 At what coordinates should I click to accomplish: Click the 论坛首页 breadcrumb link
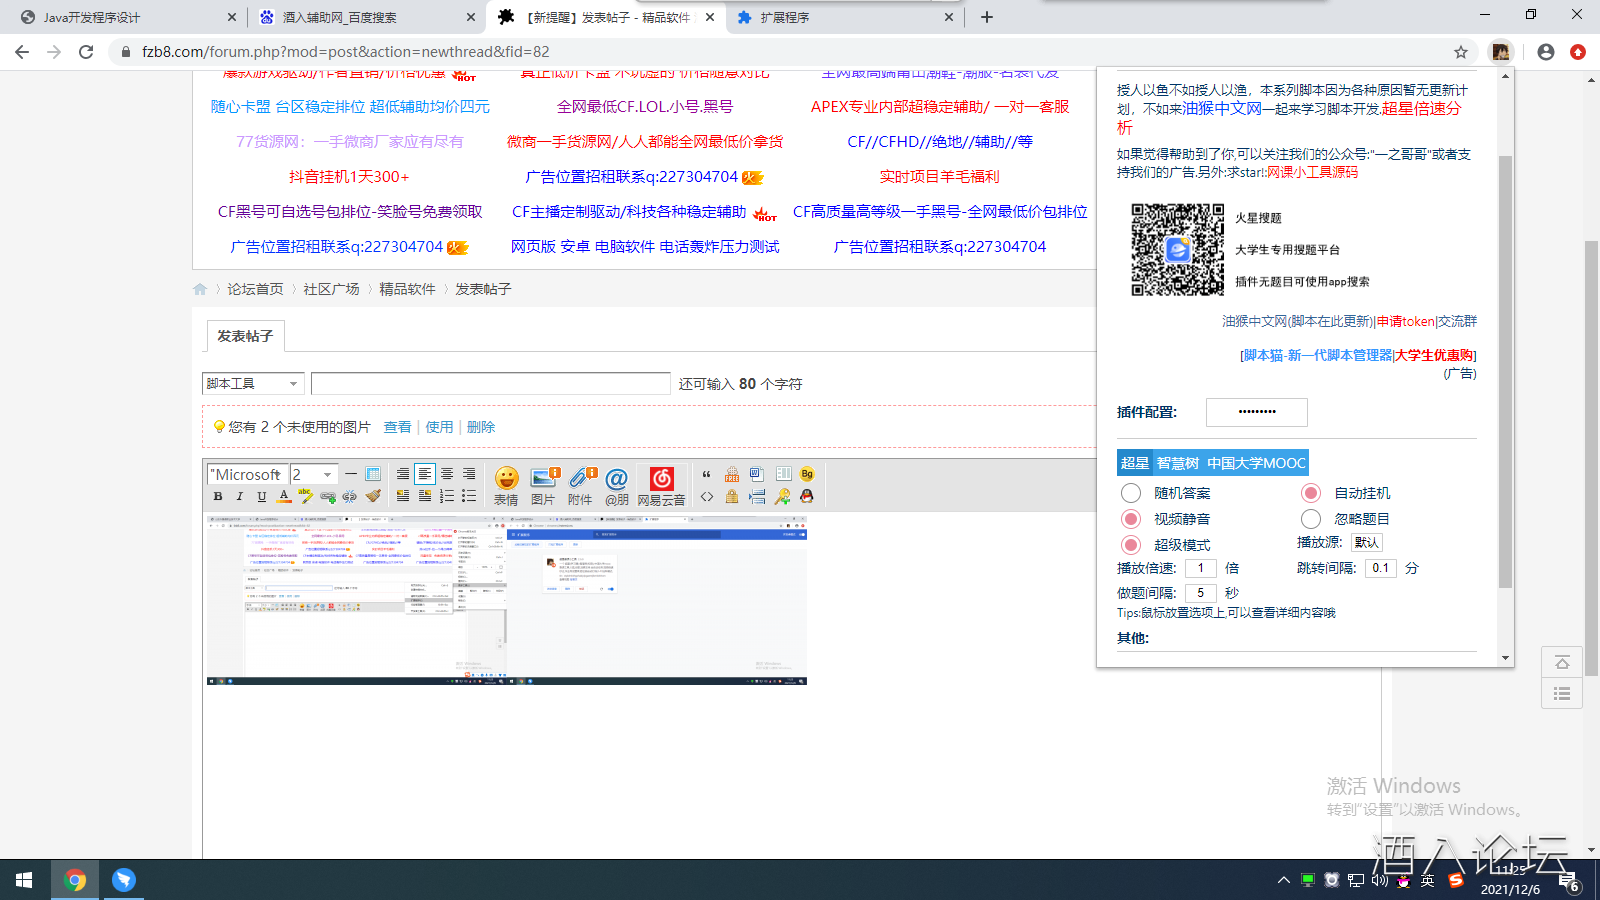coord(255,289)
